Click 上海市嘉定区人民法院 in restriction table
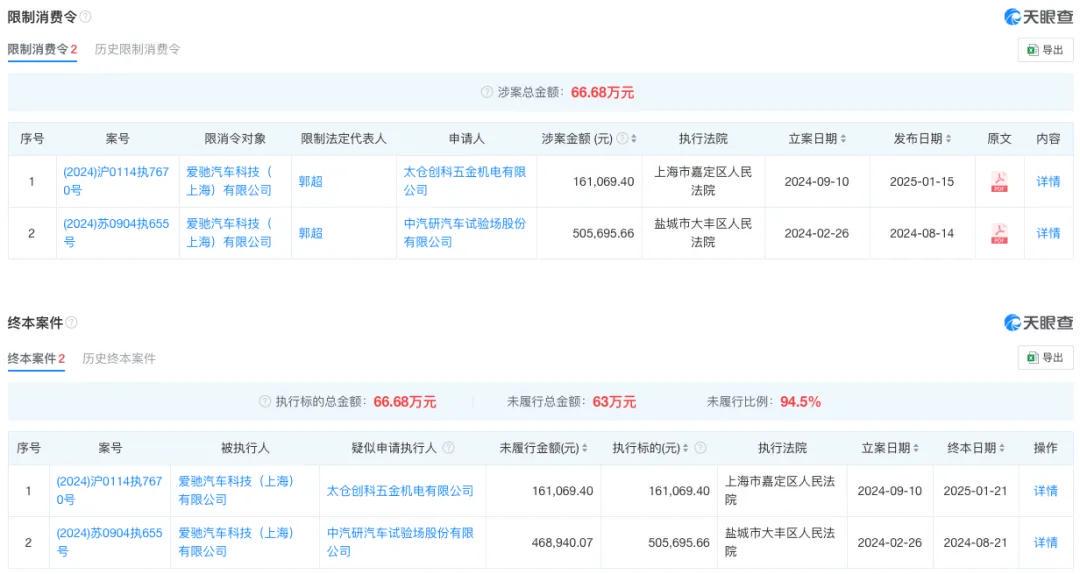 click(703, 181)
